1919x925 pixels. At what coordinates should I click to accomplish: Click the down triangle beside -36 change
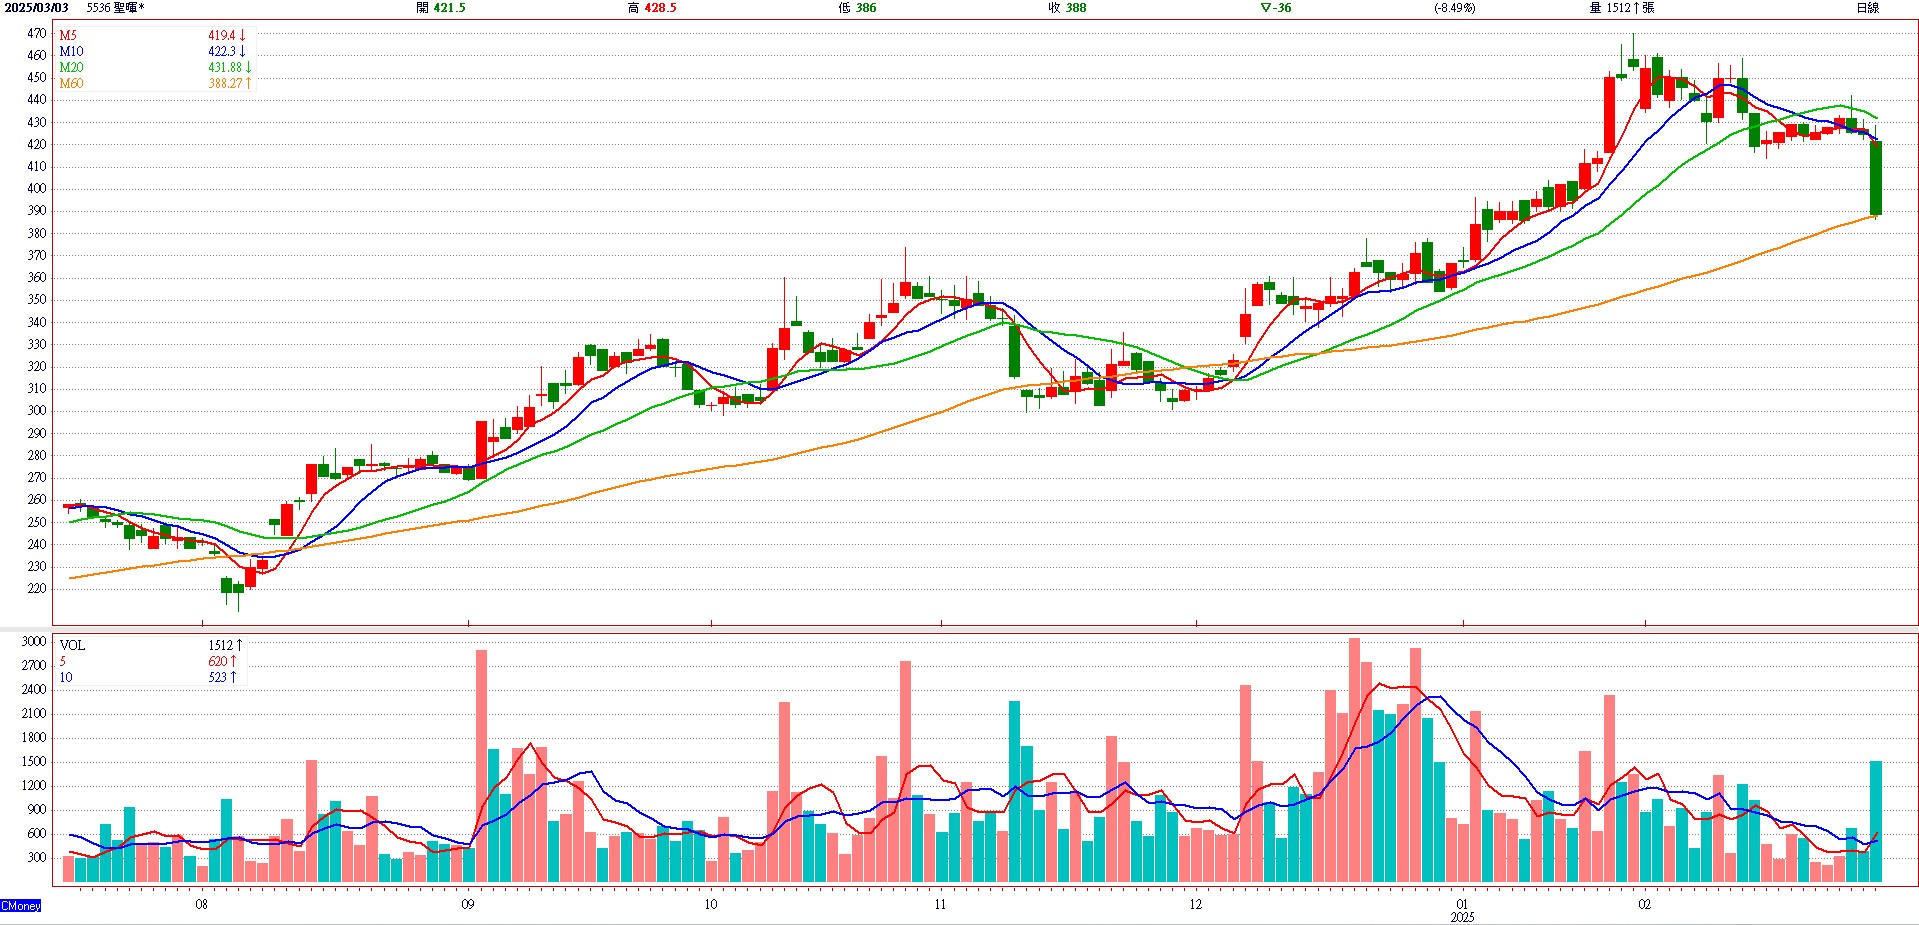click(1265, 8)
